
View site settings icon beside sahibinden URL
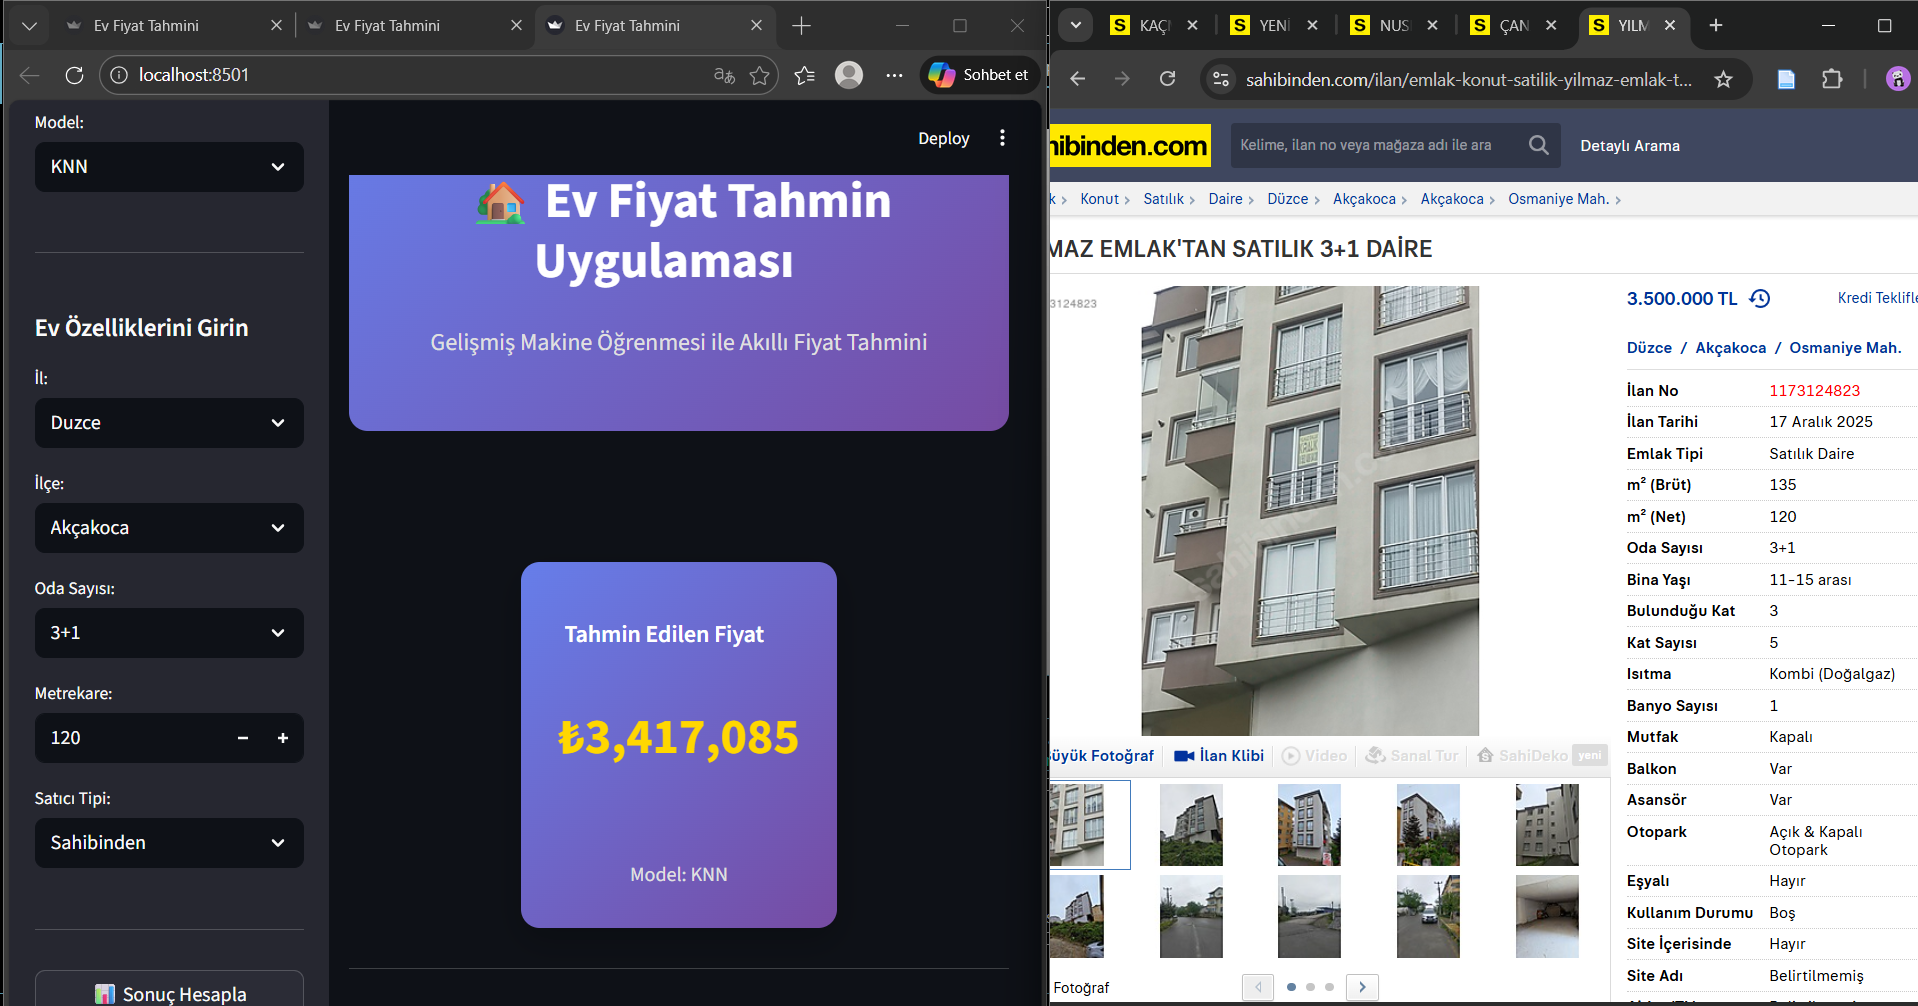point(1221,79)
